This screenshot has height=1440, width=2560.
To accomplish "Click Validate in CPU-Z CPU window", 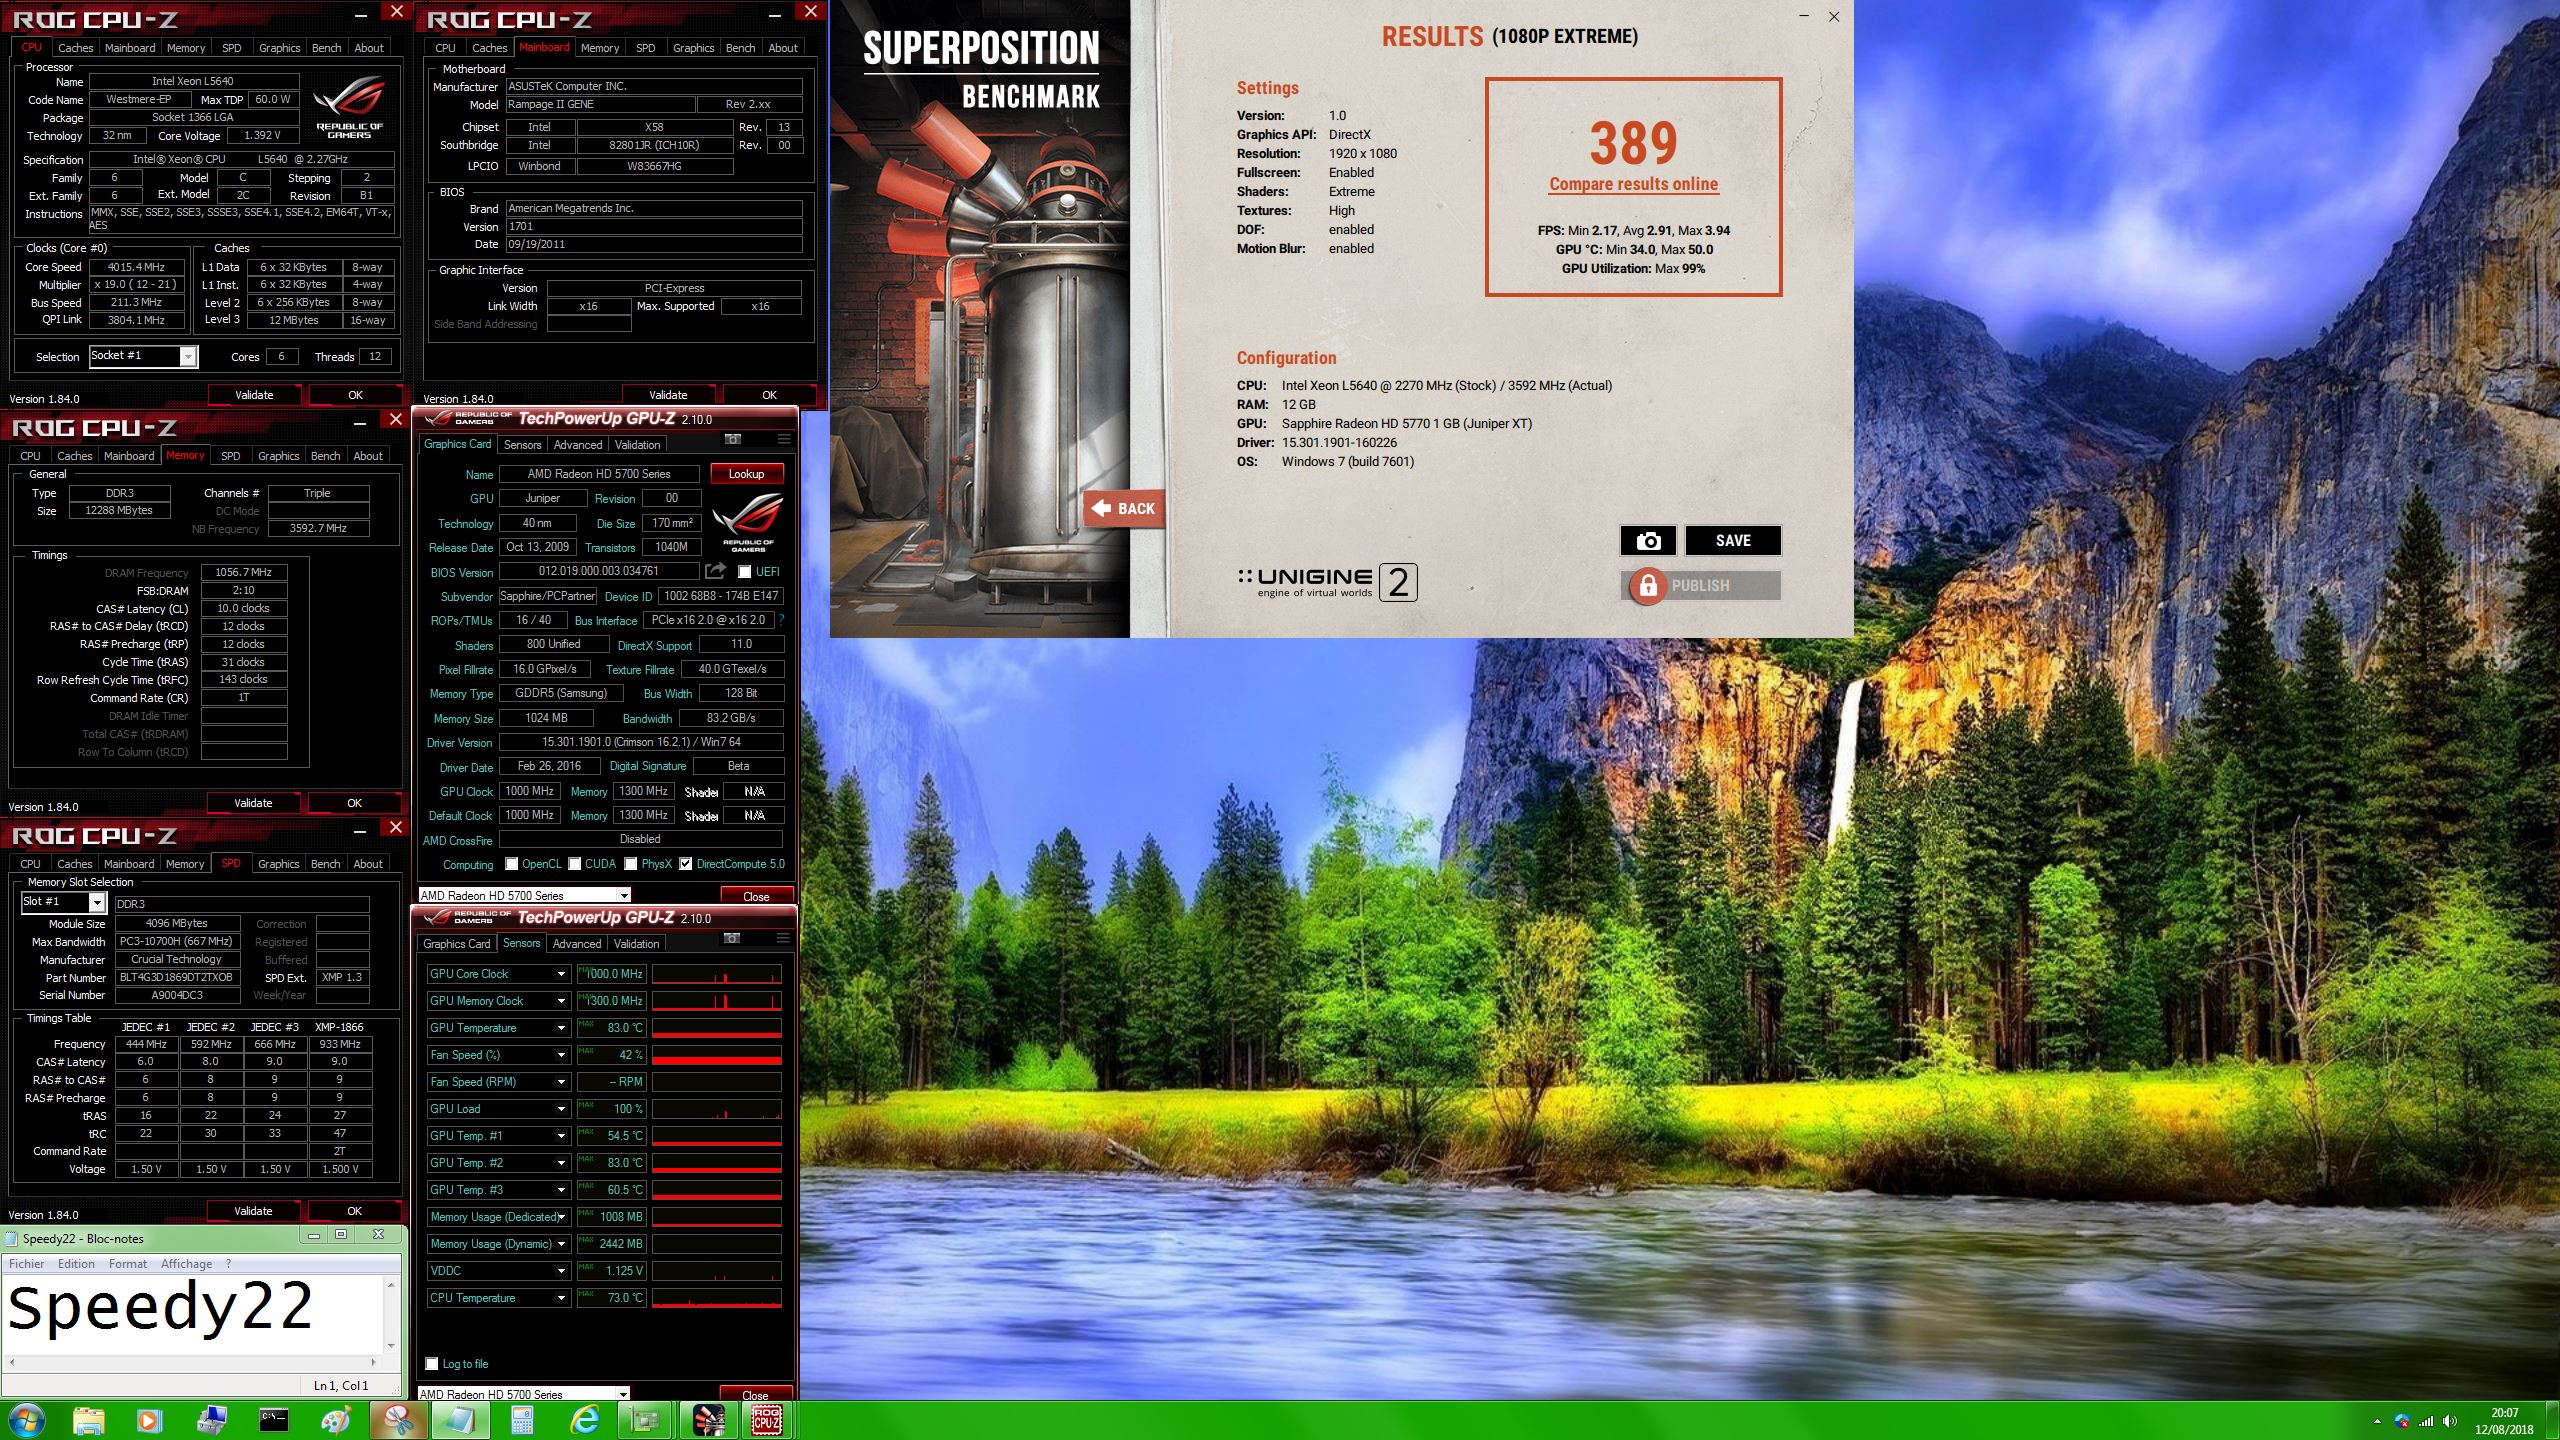I will (x=254, y=395).
